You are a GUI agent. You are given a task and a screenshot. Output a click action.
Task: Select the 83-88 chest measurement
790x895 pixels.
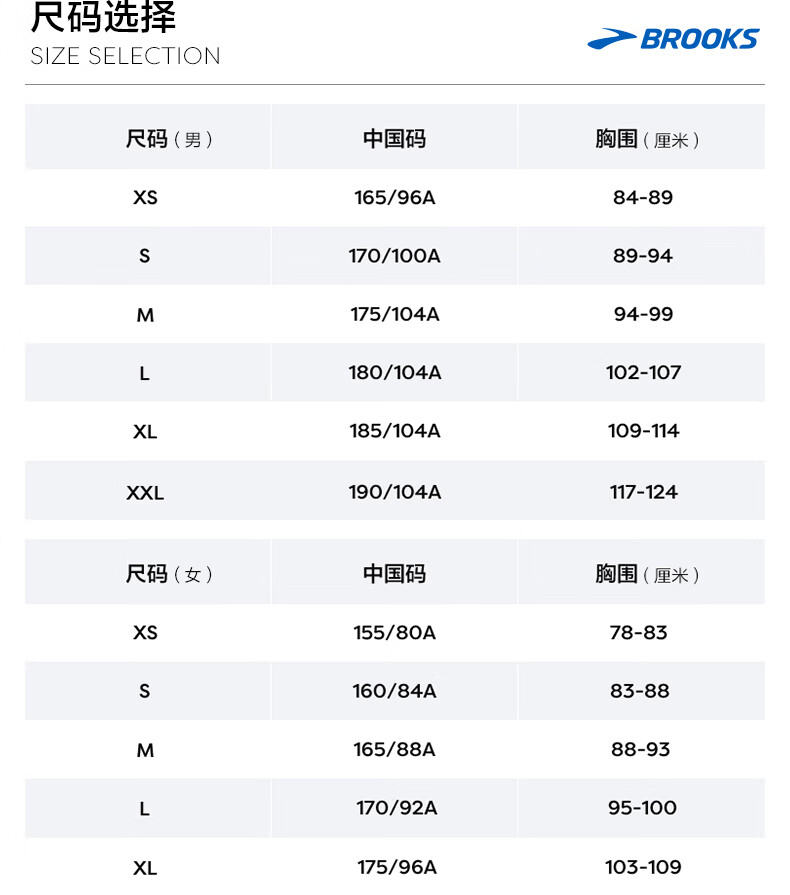[640, 691]
